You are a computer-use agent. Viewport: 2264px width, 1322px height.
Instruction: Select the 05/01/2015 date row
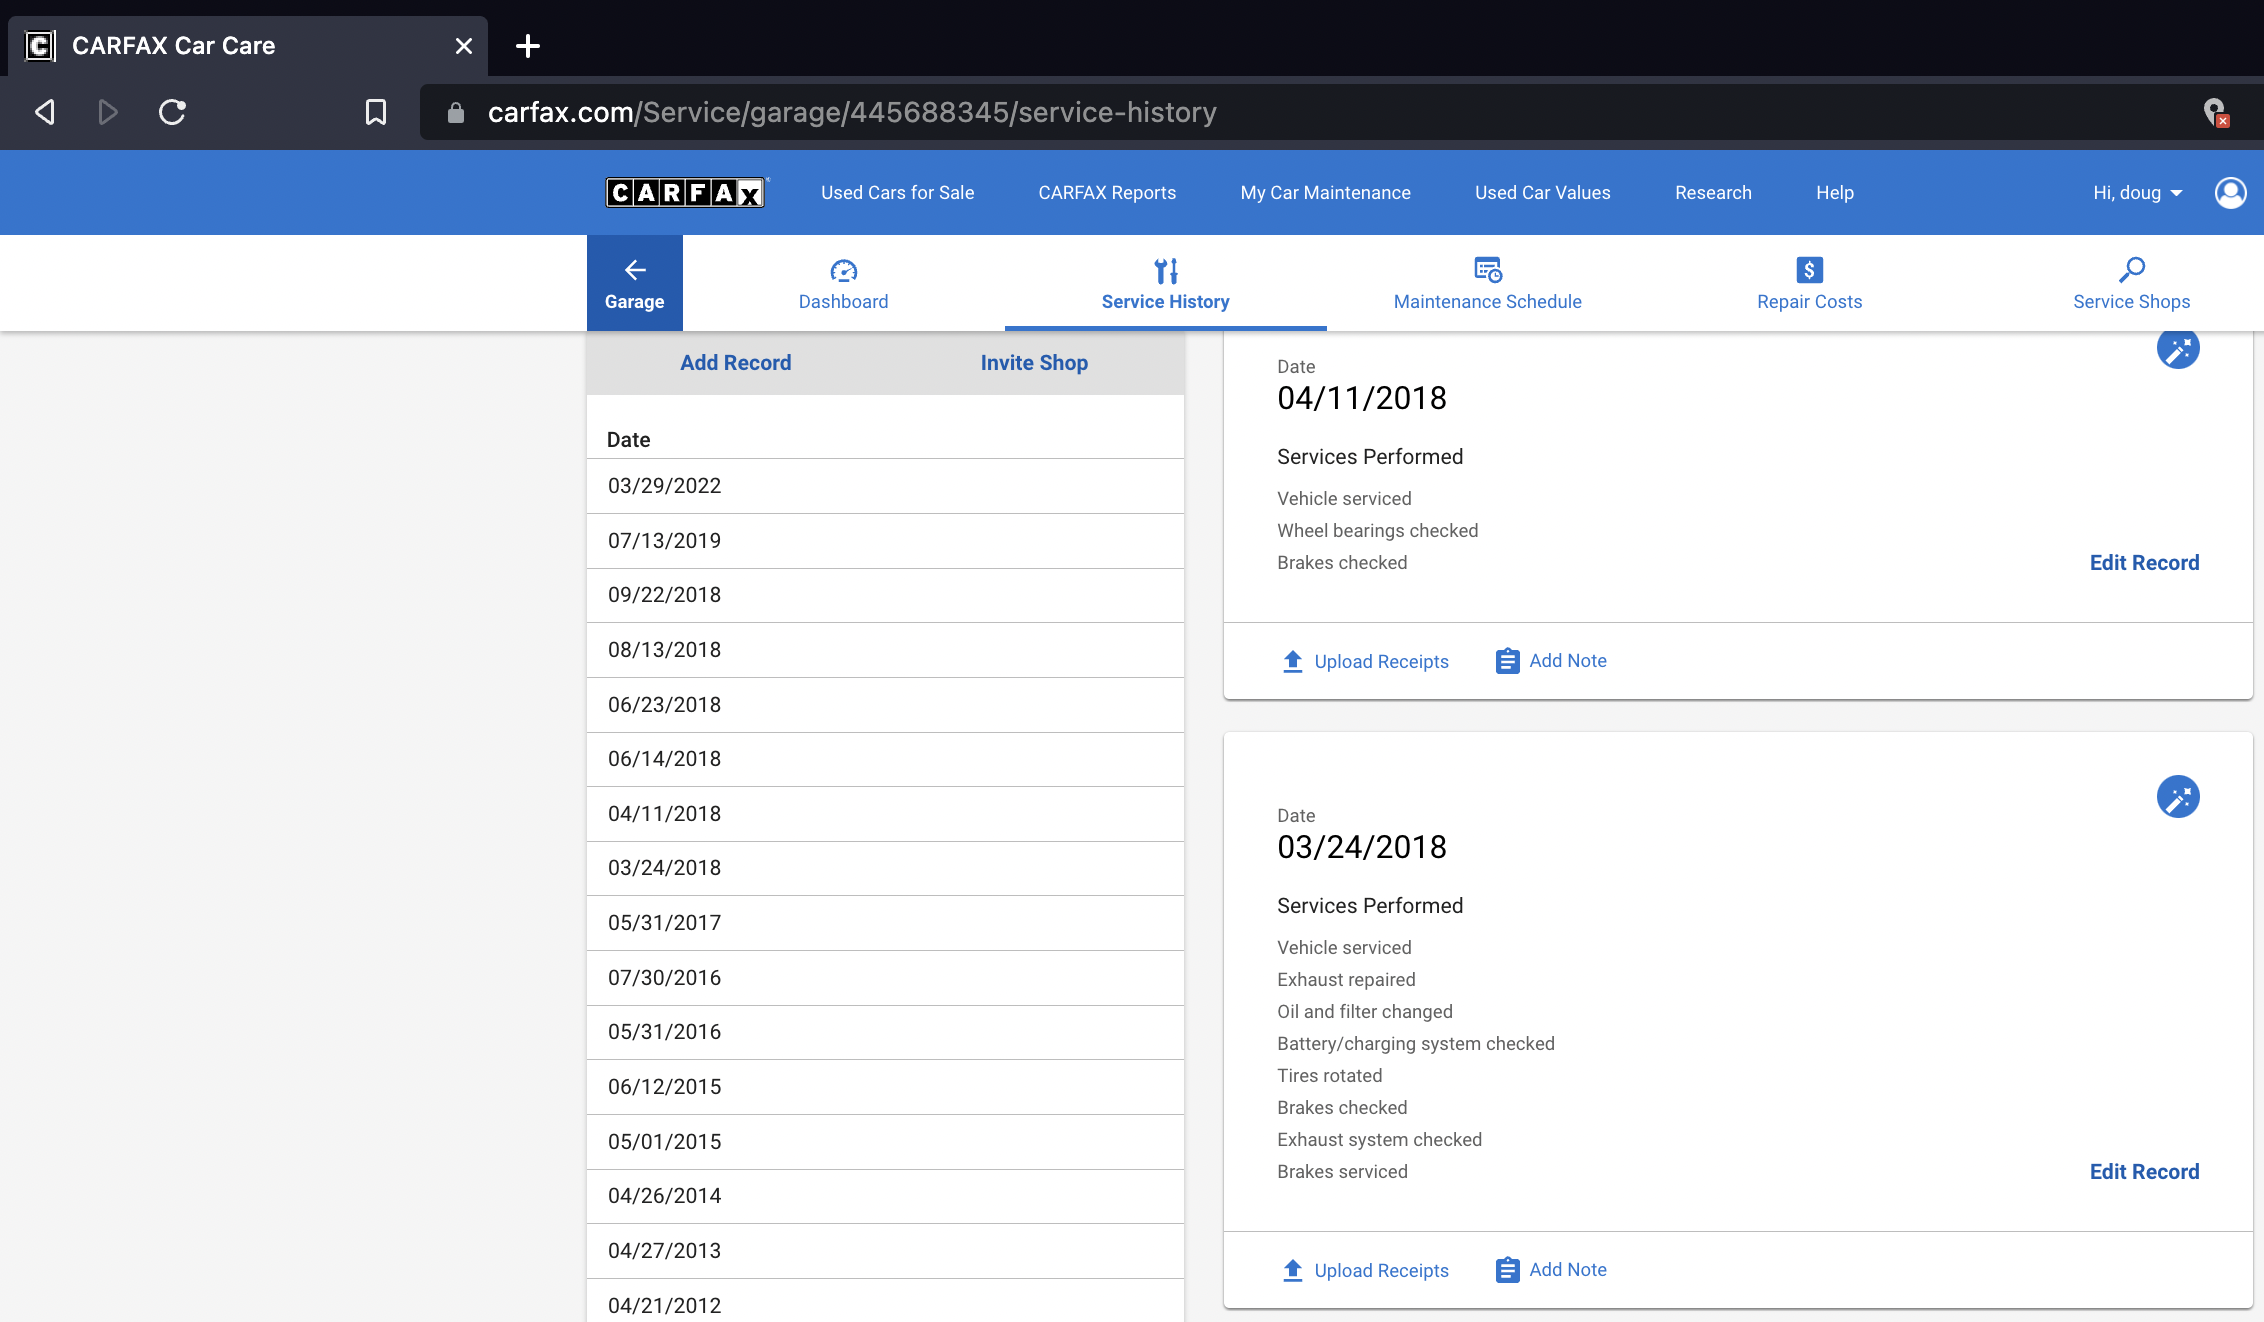pyautogui.click(x=885, y=1142)
